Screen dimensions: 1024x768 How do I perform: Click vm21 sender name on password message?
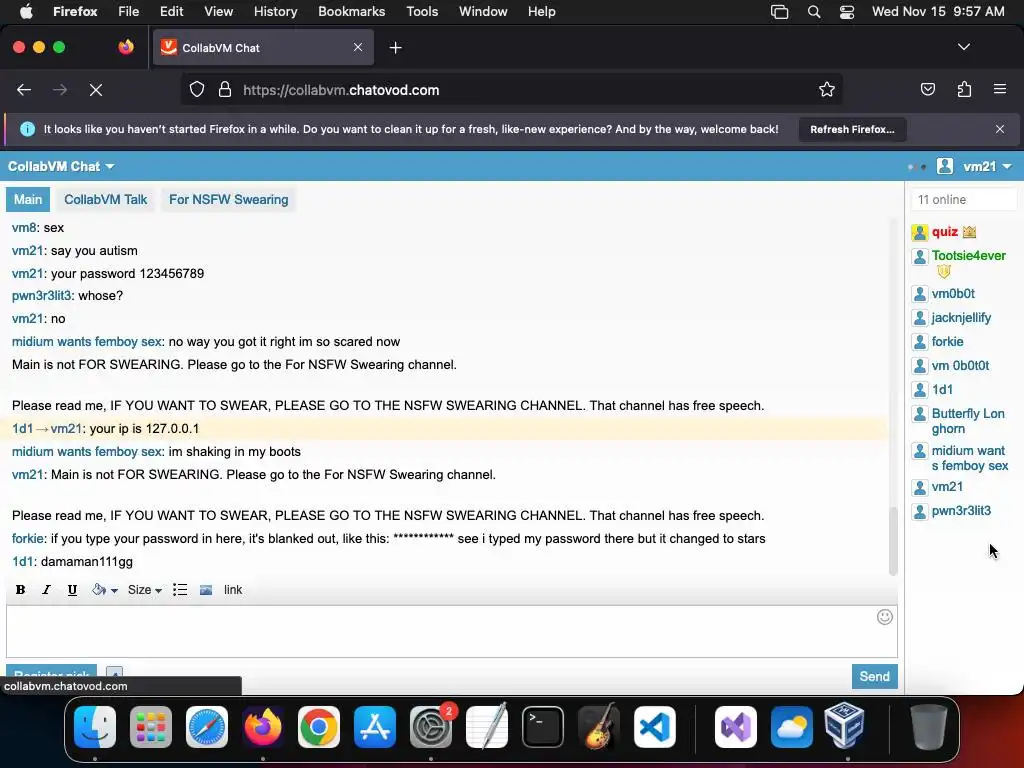27,273
